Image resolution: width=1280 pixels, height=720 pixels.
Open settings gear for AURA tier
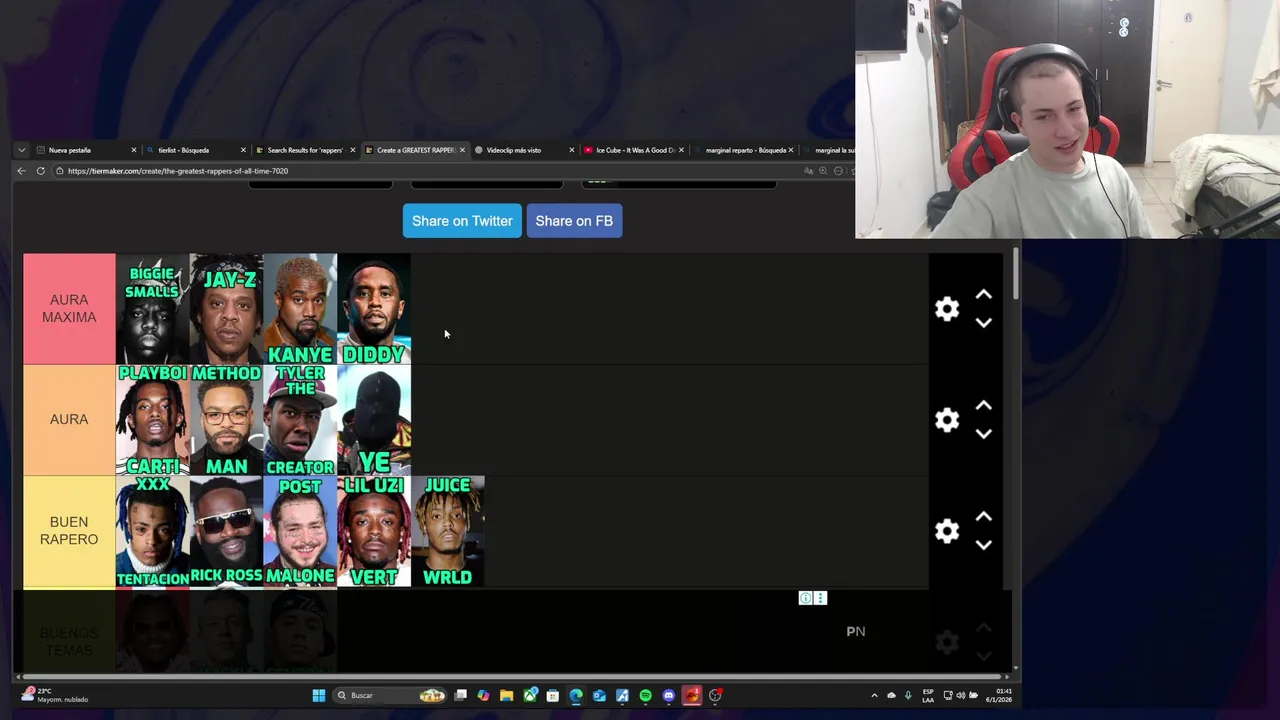[x=946, y=420]
